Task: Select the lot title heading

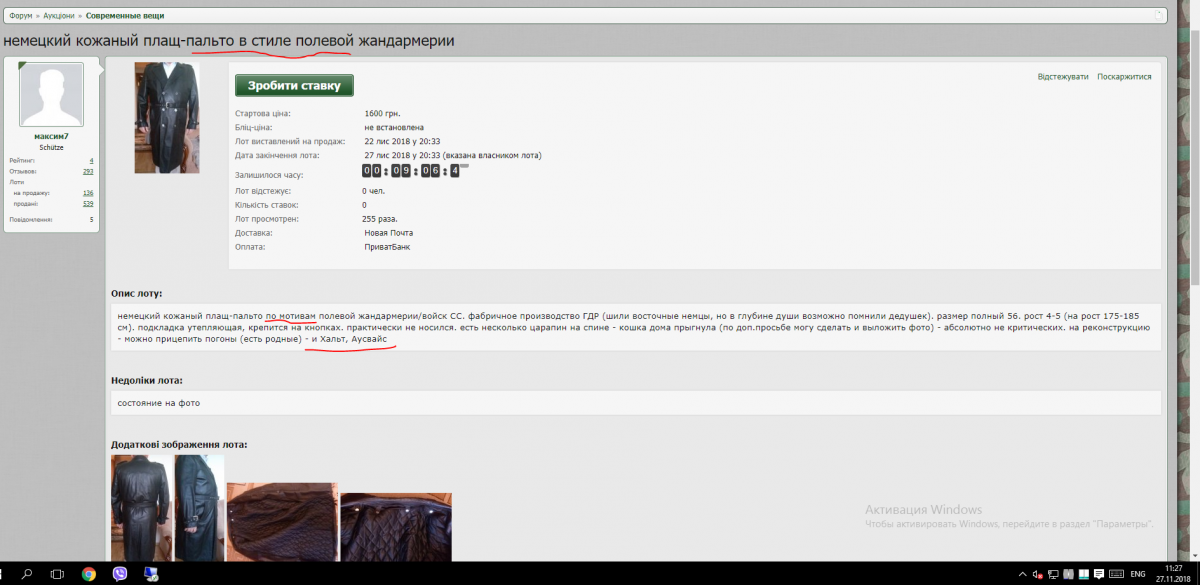Action: (x=229, y=41)
